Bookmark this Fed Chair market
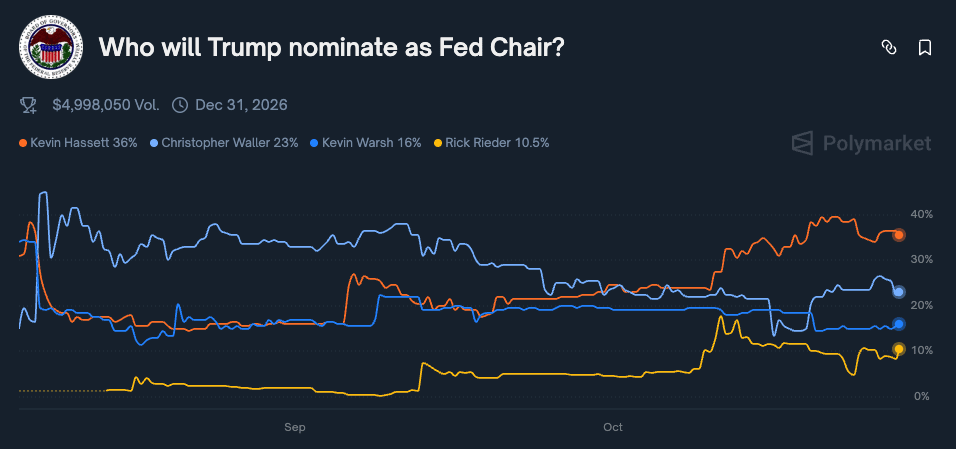The image size is (956, 449). [925, 47]
